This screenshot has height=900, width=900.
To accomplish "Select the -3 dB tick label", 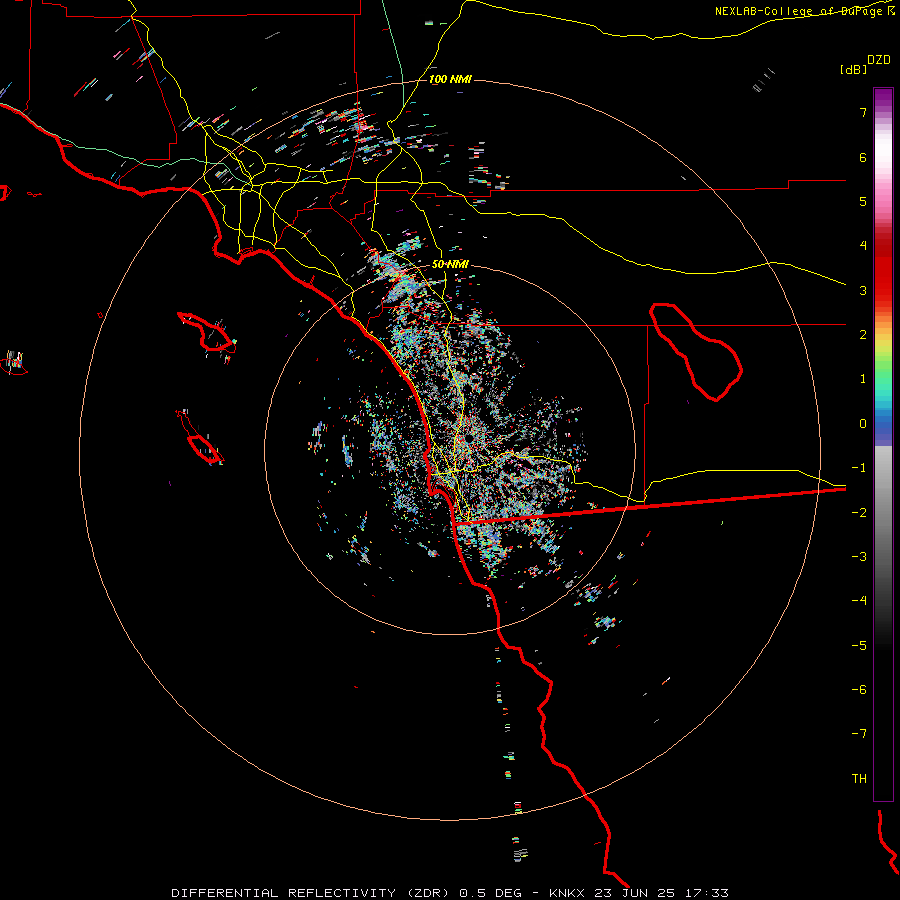I will (x=859, y=557).
